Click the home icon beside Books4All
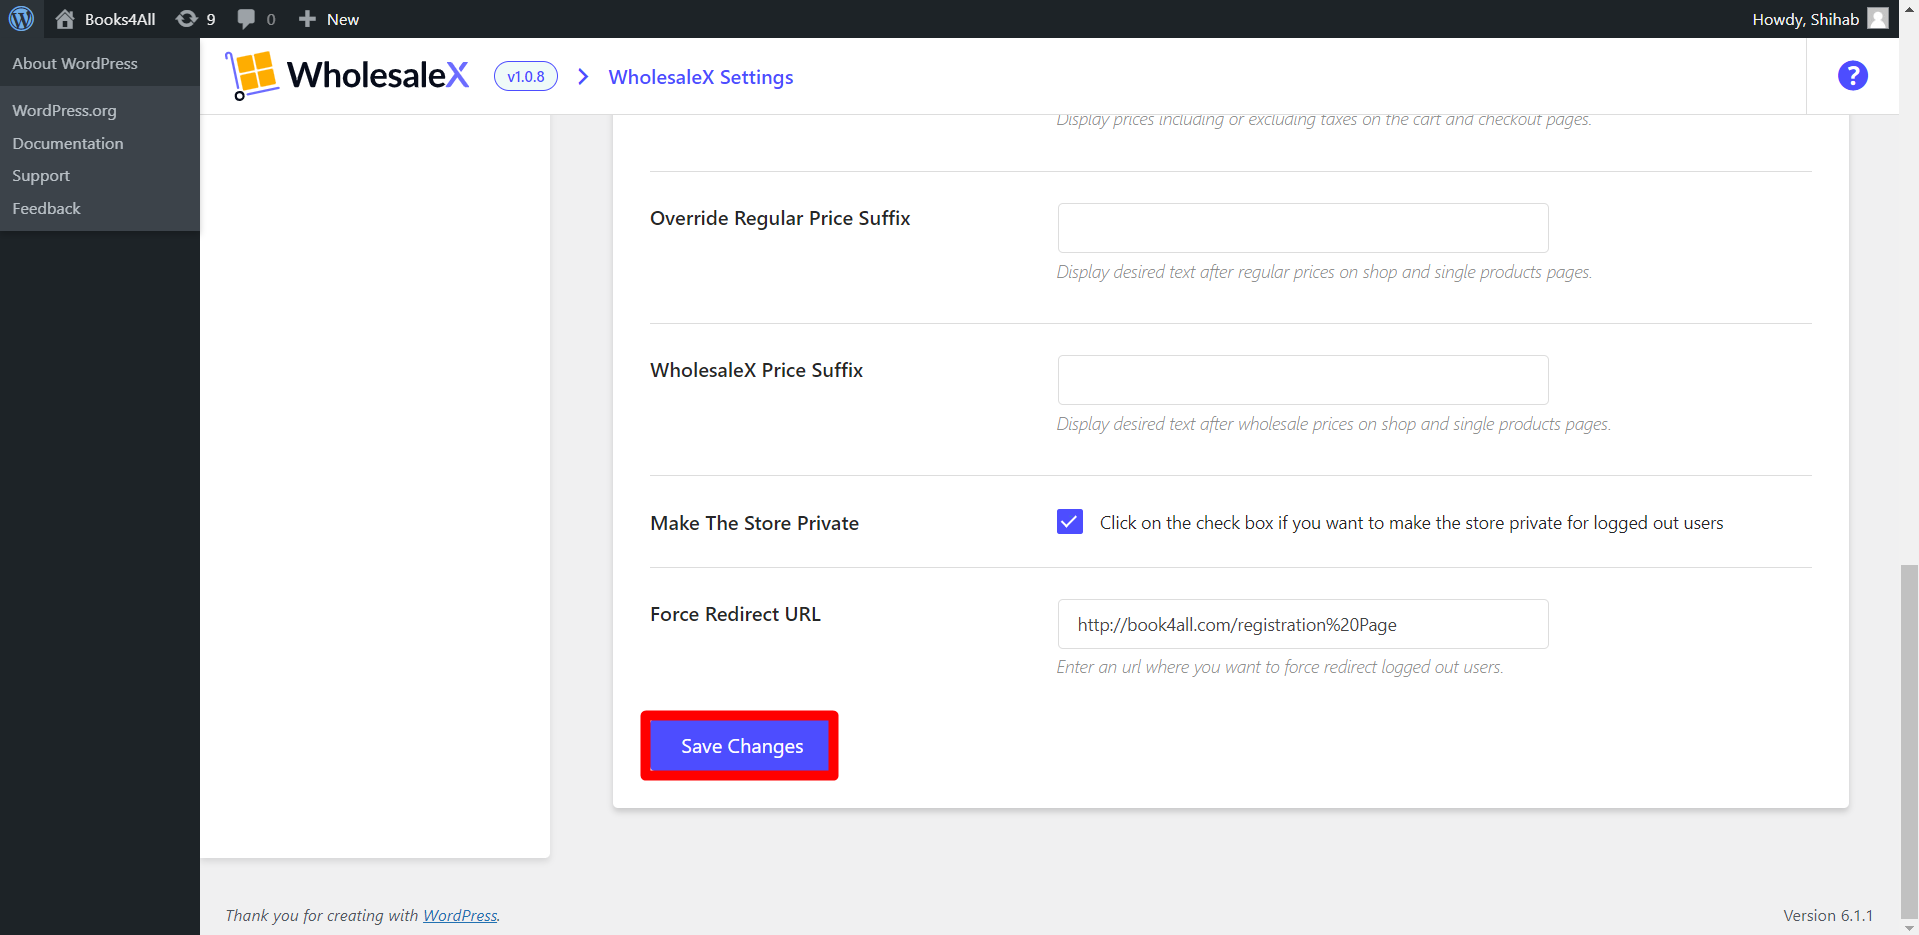 65,19
